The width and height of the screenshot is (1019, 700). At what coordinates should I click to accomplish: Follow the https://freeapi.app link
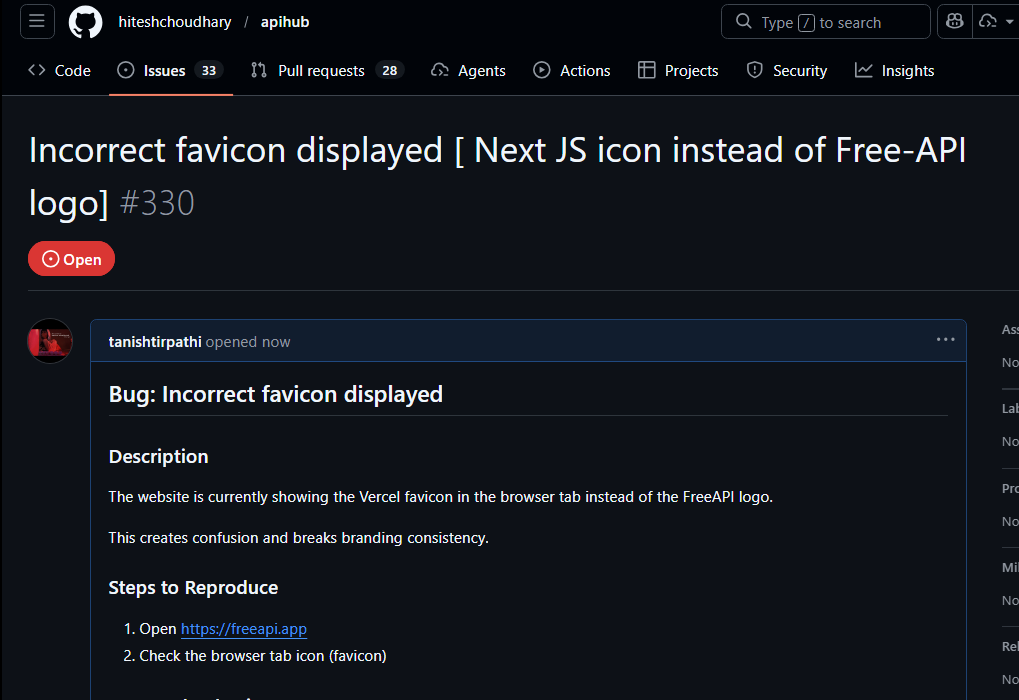coord(244,629)
